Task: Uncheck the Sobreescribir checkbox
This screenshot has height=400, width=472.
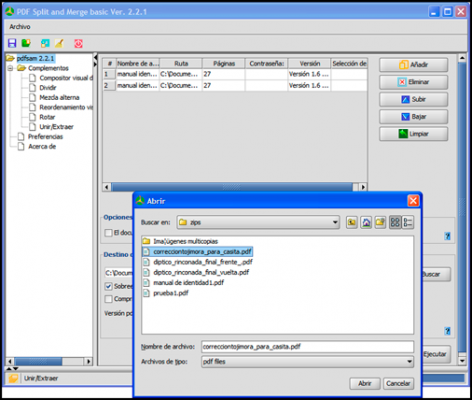Action: [x=108, y=286]
